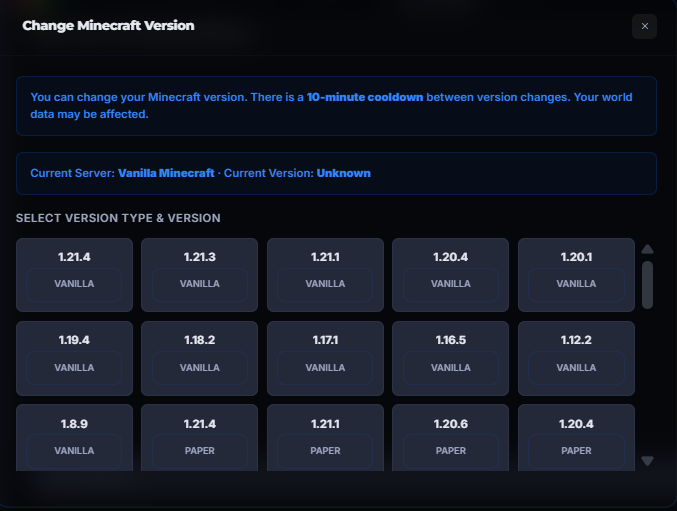Pick Vanilla version 1.17.1
Screen dimensions: 677x511
pyautogui.click(x=325, y=357)
